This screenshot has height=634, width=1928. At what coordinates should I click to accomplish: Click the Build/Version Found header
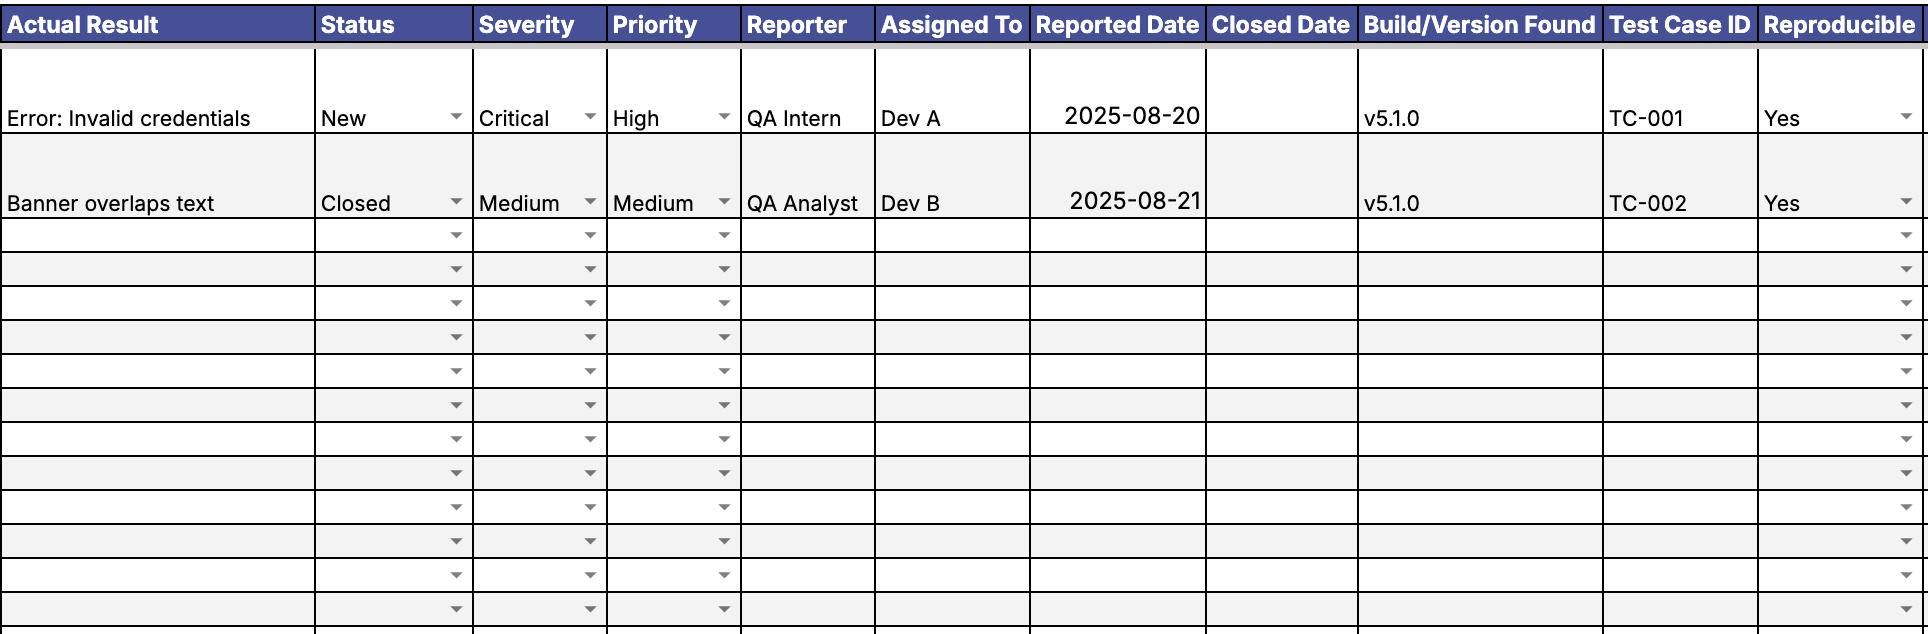click(x=1479, y=25)
